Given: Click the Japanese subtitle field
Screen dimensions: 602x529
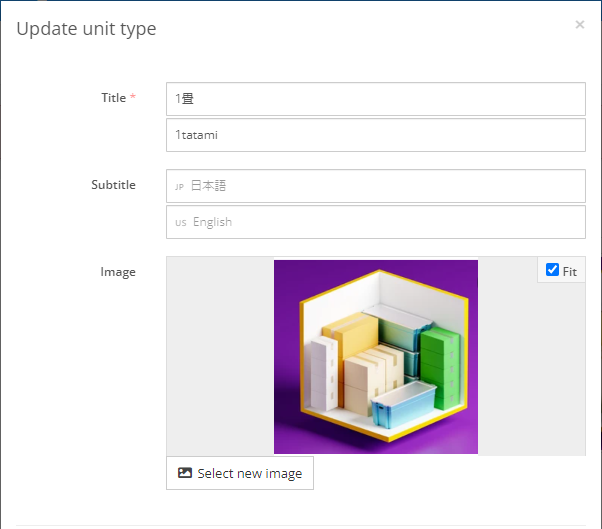Looking at the screenshot, I should [376, 186].
